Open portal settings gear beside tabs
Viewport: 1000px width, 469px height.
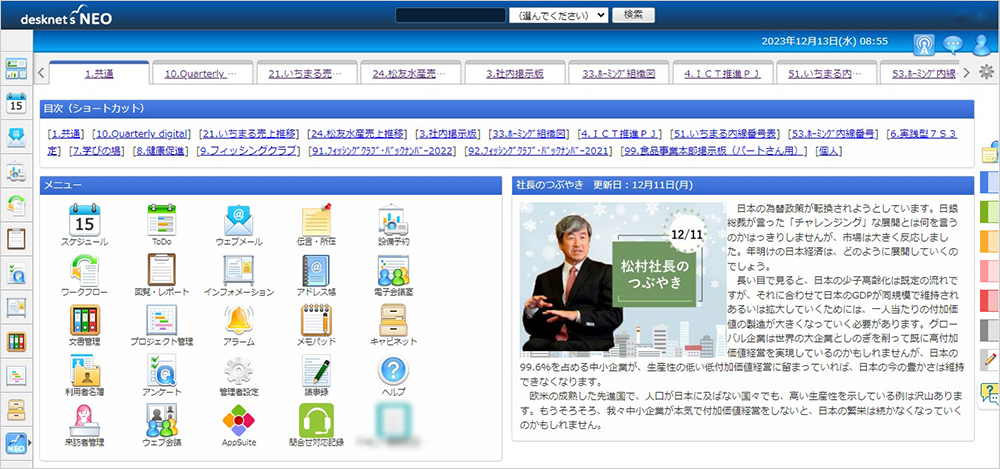click(986, 71)
